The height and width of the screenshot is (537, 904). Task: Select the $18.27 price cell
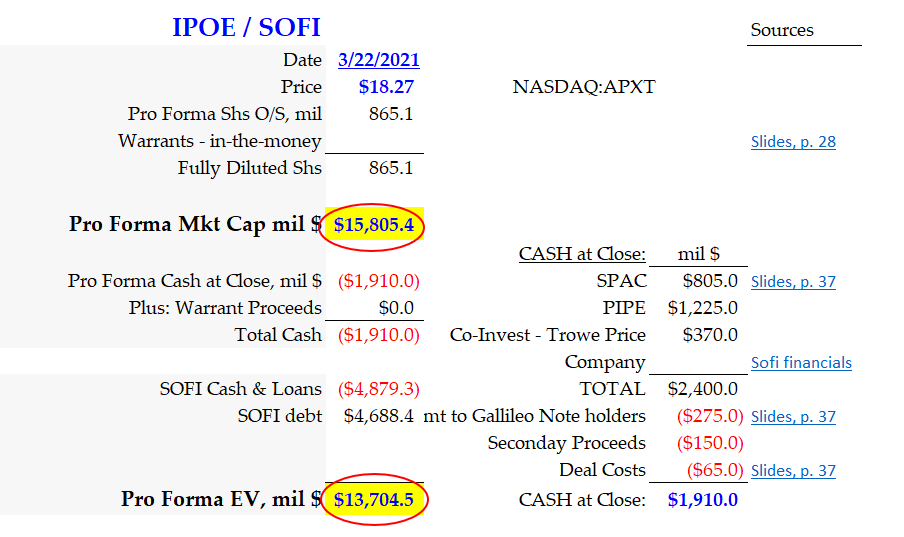point(386,87)
